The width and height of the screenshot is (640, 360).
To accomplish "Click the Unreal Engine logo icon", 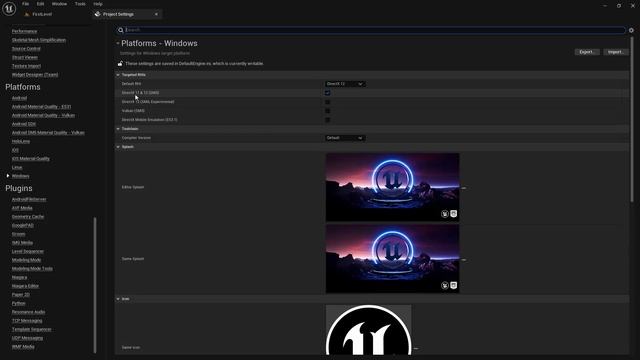I will point(9,8).
